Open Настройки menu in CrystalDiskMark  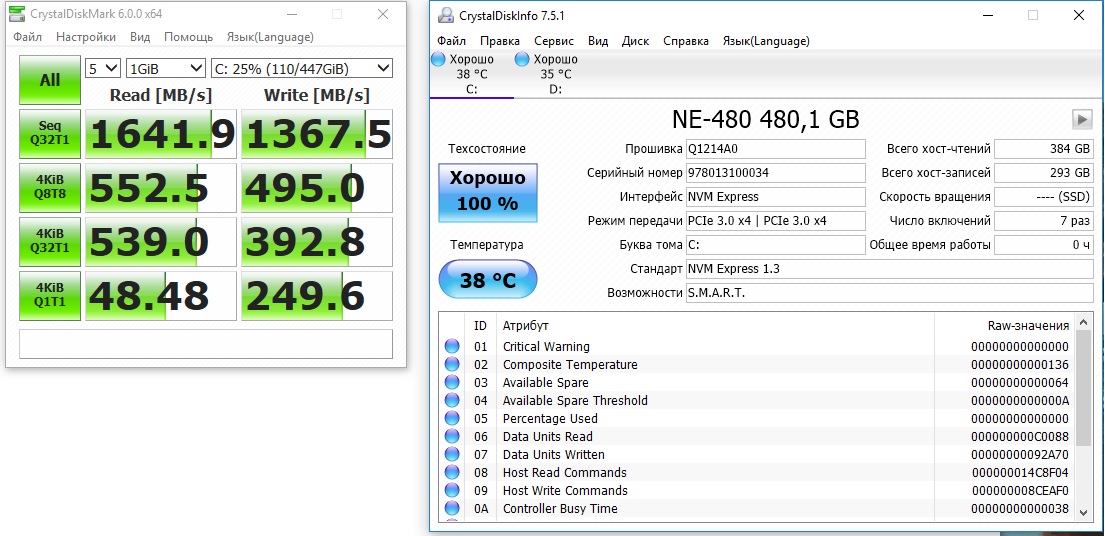click(86, 37)
